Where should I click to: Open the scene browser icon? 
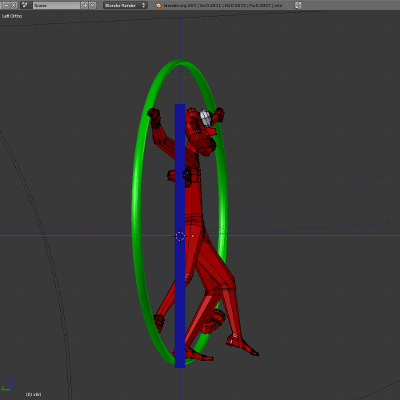(25, 5)
